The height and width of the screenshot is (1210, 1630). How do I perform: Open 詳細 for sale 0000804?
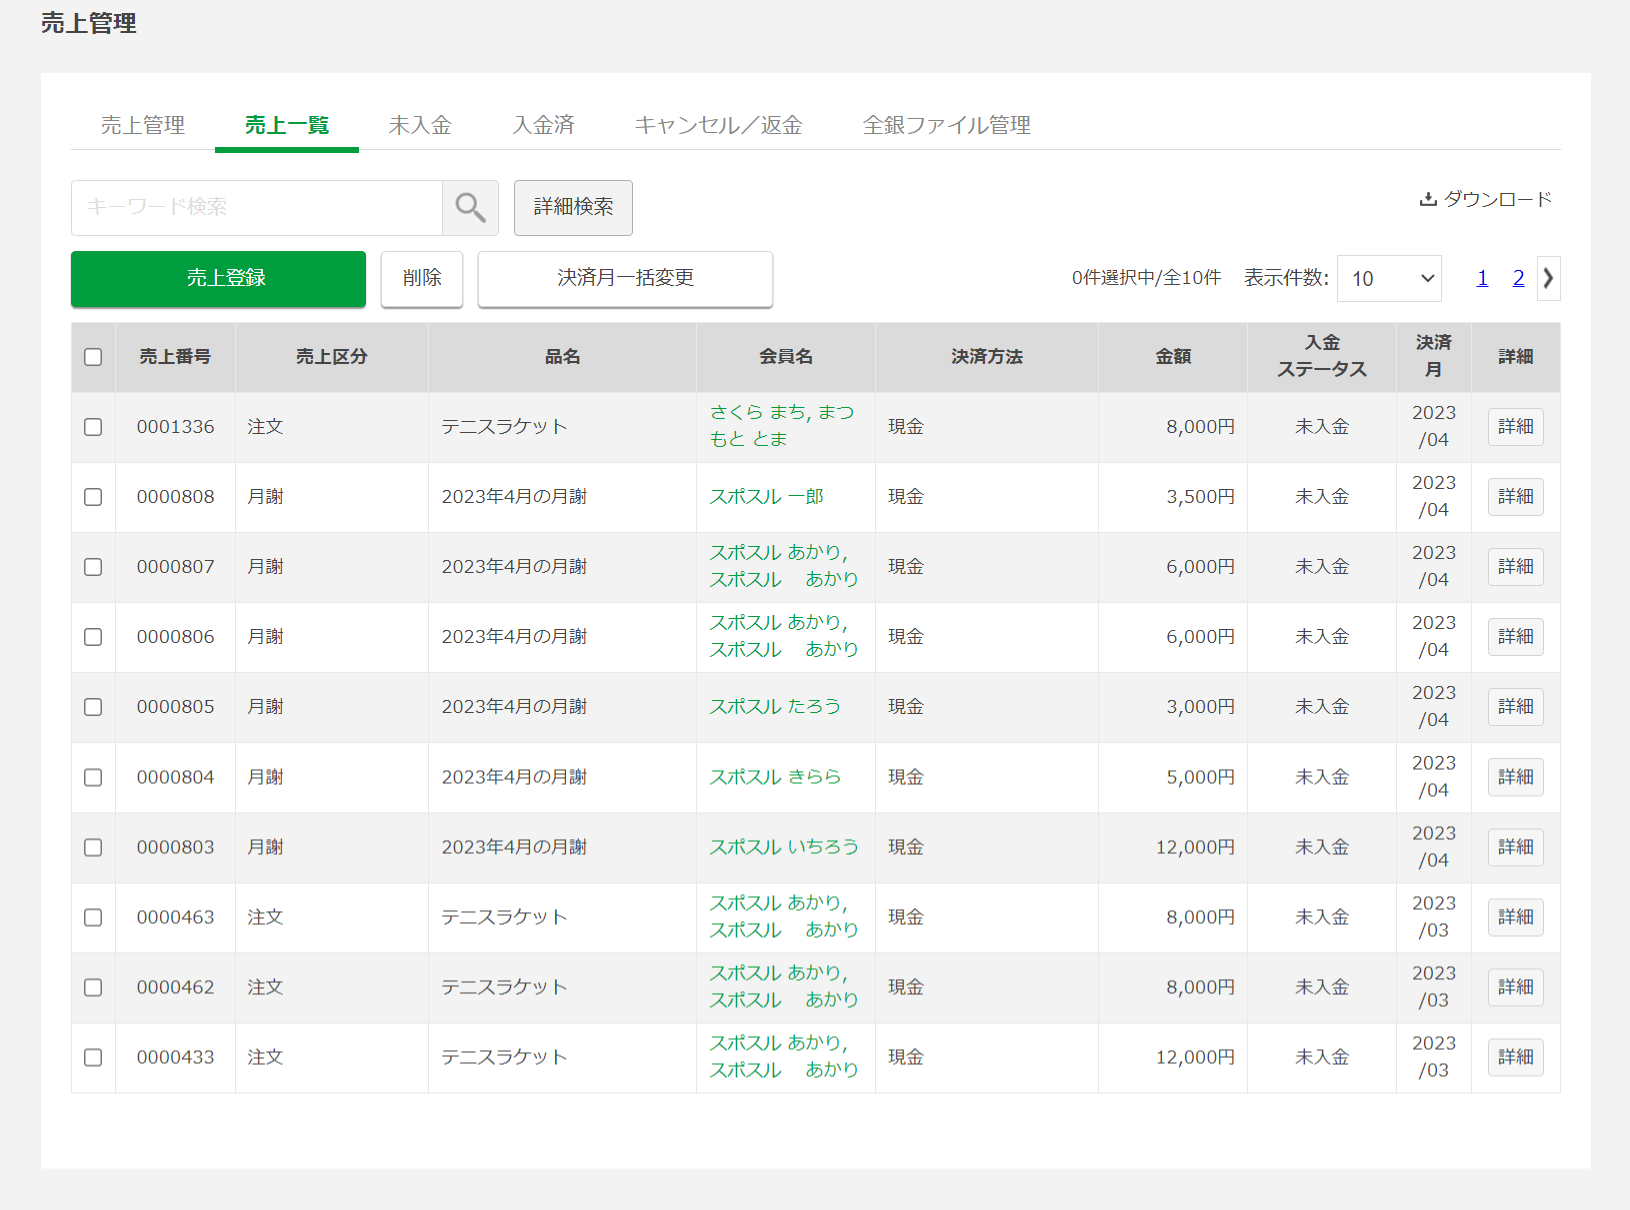(1515, 777)
